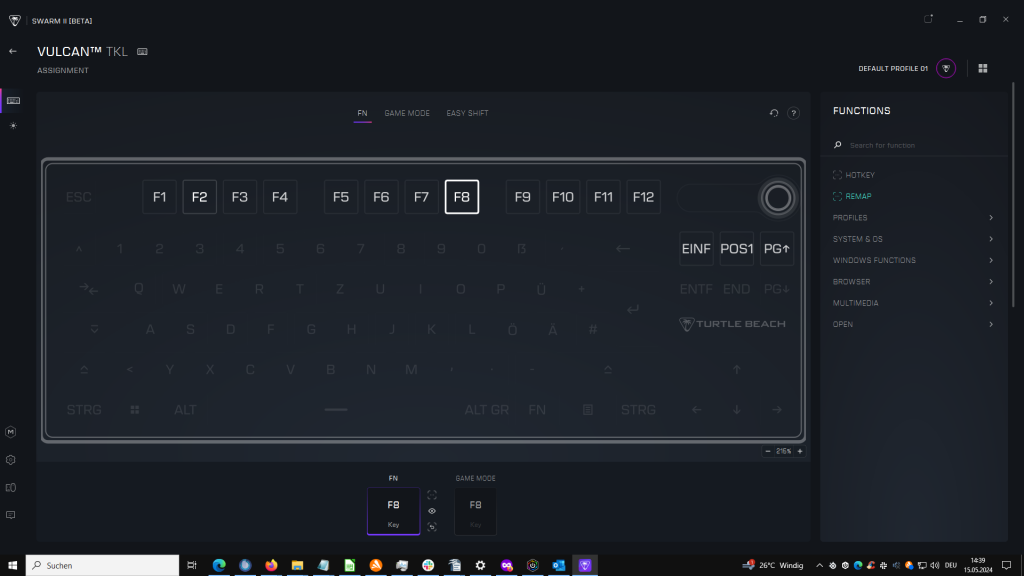Toggle the eye icon beside FN F8 slot
Viewport: 1024px width, 576px height.
(x=432, y=511)
